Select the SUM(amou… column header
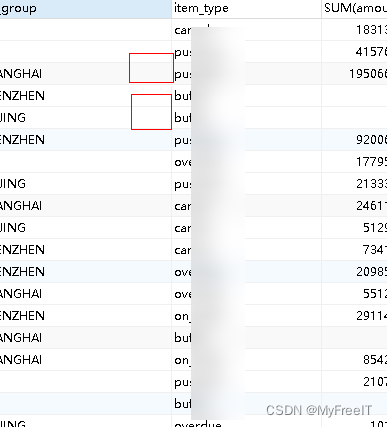Viewport: 387px width, 427px height. (354, 8)
